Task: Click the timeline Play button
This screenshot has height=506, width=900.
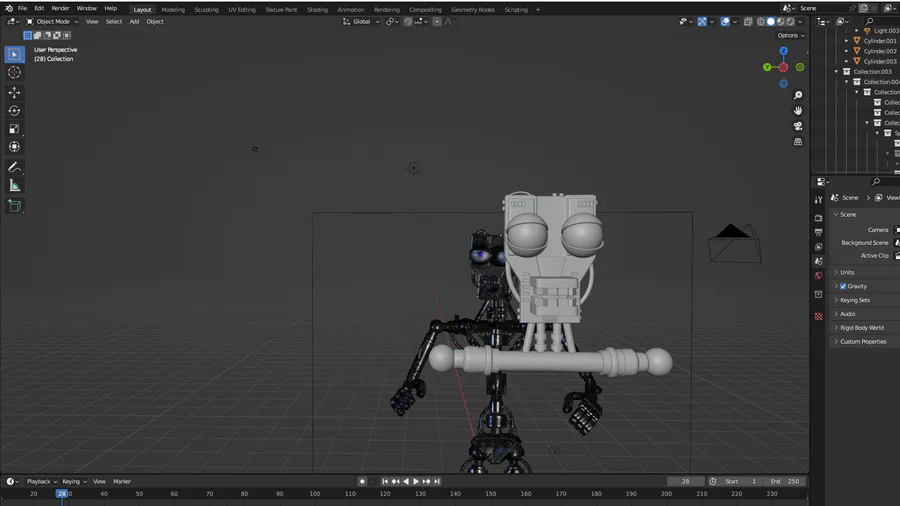Action: click(x=416, y=481)
